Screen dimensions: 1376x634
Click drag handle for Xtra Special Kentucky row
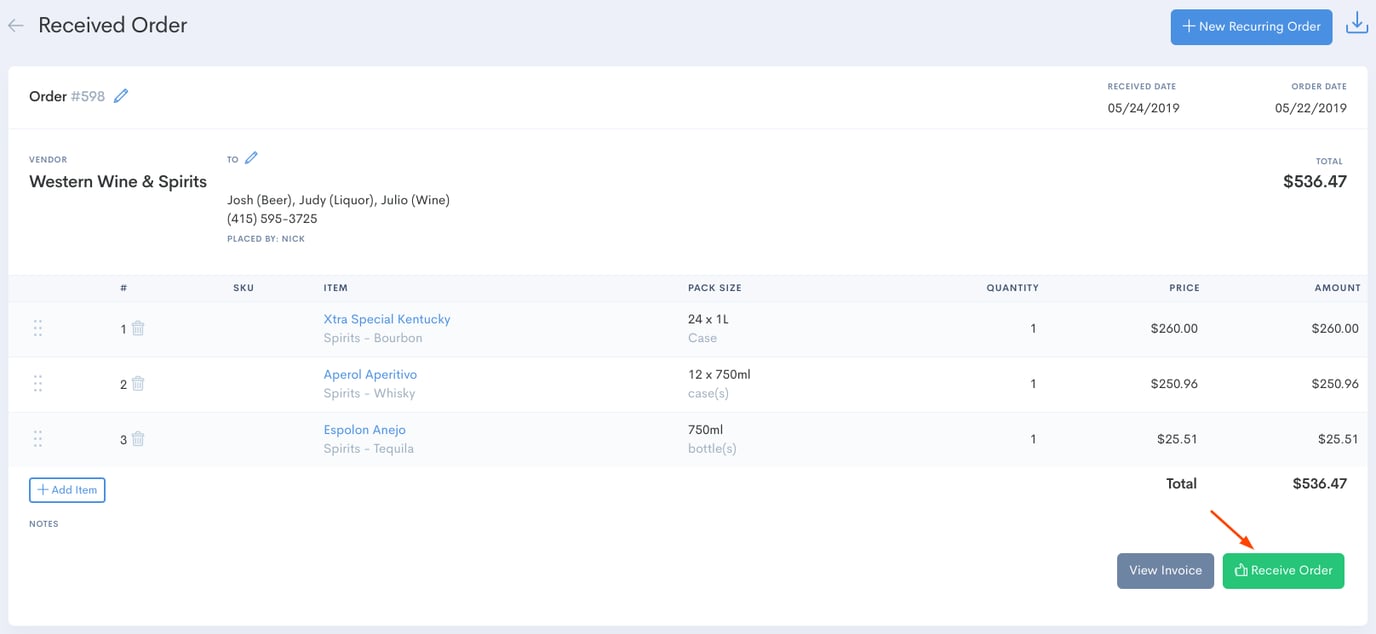click(x=38, y=328)
